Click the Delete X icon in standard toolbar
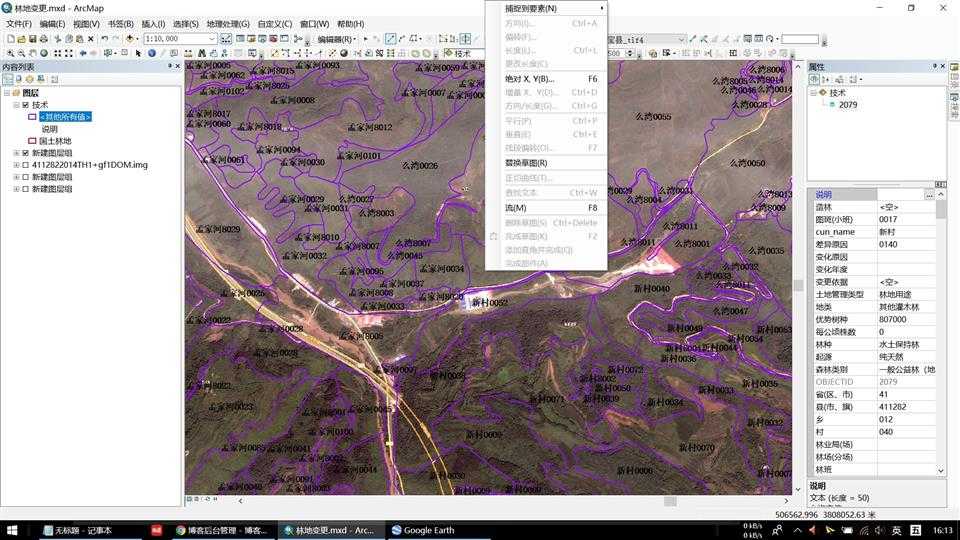Image resolution: width=960 pixels, height=540 pixels. point(91,39)
